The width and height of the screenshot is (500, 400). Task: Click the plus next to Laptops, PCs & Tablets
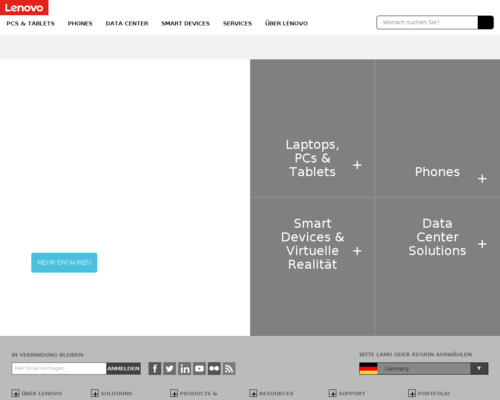click(357, 165)
